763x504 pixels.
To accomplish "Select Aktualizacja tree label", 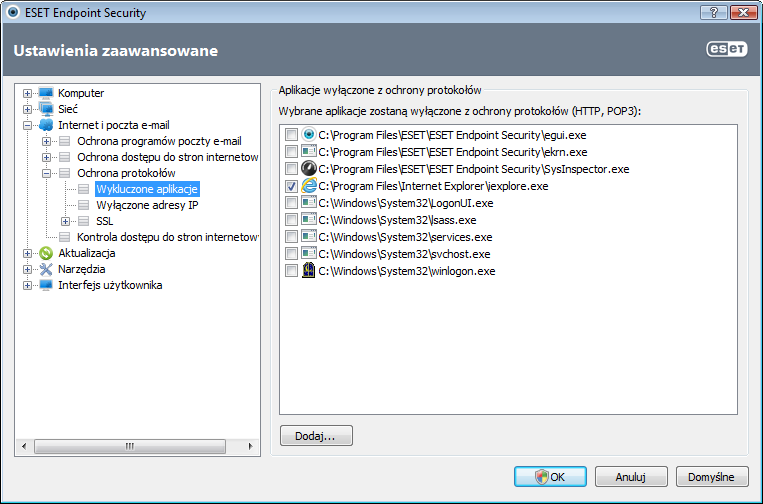I will 87,253.
